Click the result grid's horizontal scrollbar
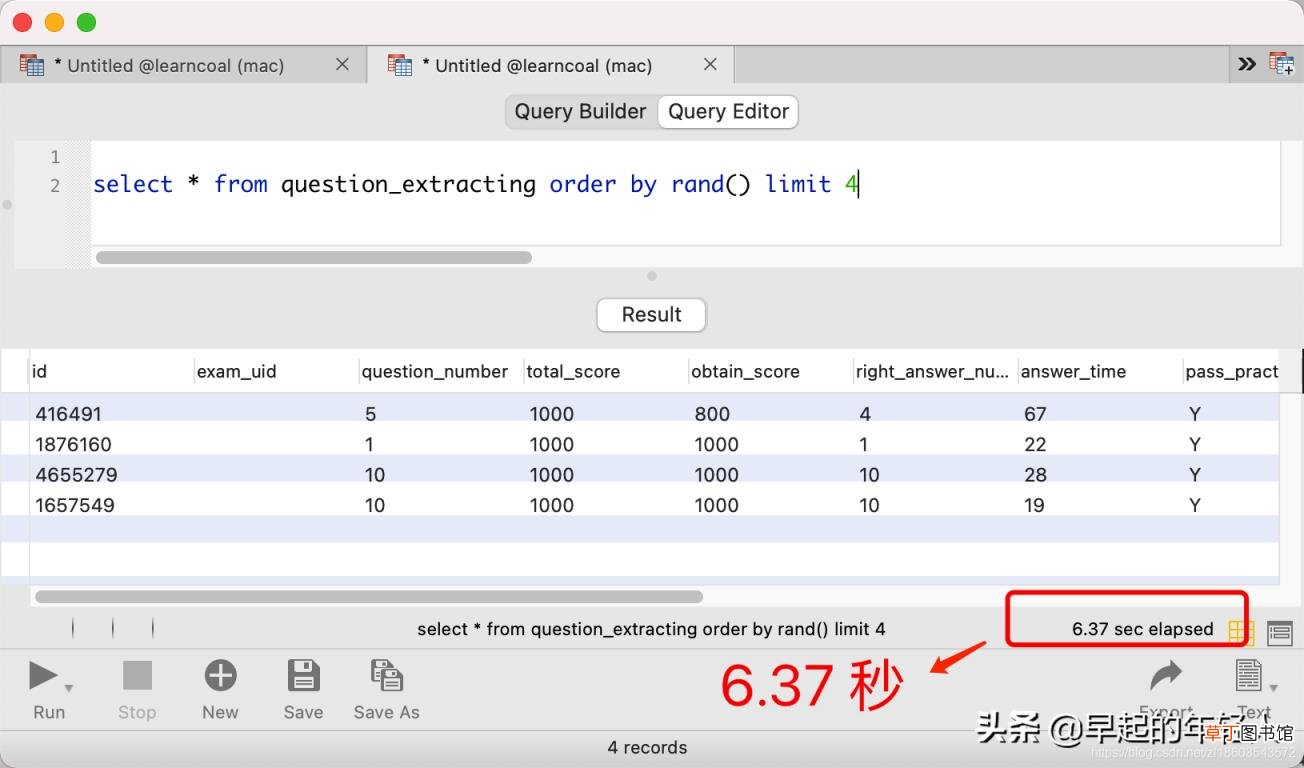The height and width of the screenshot is (768, 1304). (369, 596)
